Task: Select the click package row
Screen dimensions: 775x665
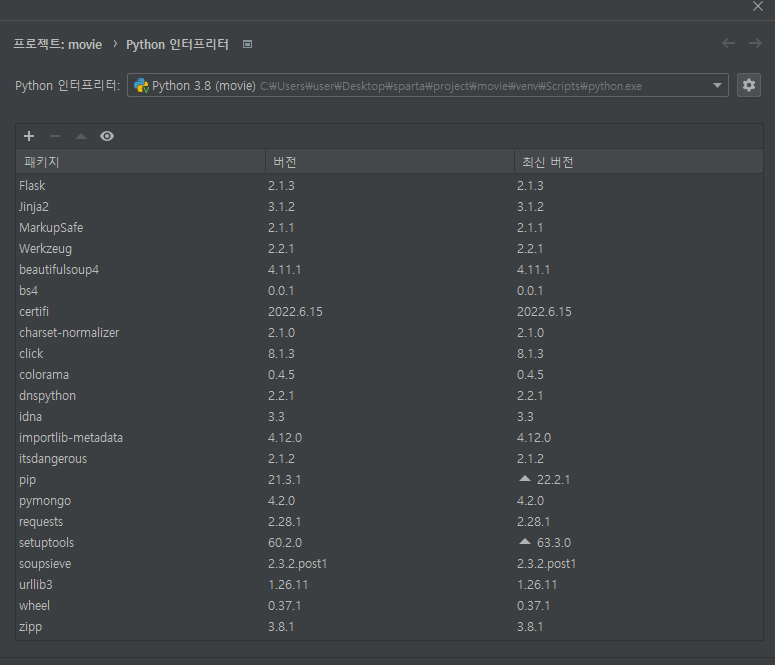Action: 389,354
